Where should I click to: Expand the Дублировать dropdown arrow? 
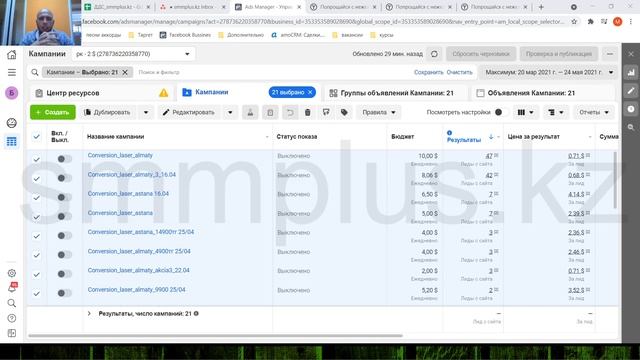[146, 112]
